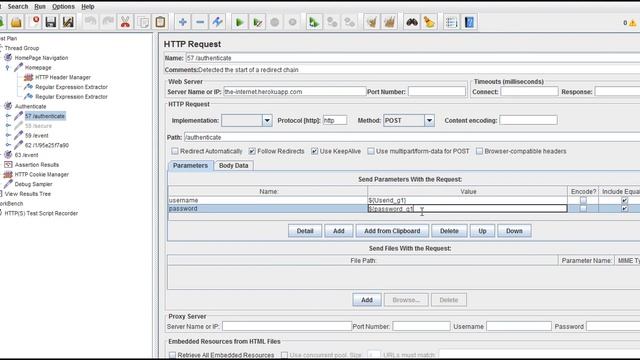Toggle Include Equals for username row

(x=624, y=200)
